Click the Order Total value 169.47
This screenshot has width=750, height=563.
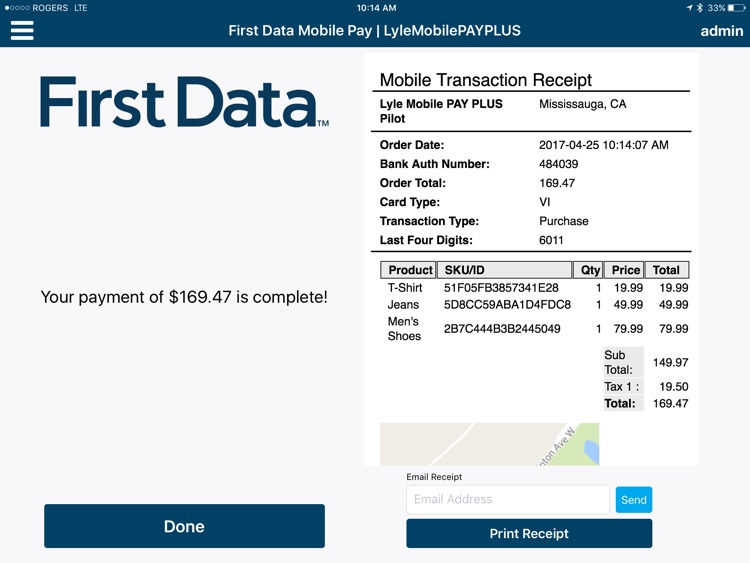pos(557,183)
